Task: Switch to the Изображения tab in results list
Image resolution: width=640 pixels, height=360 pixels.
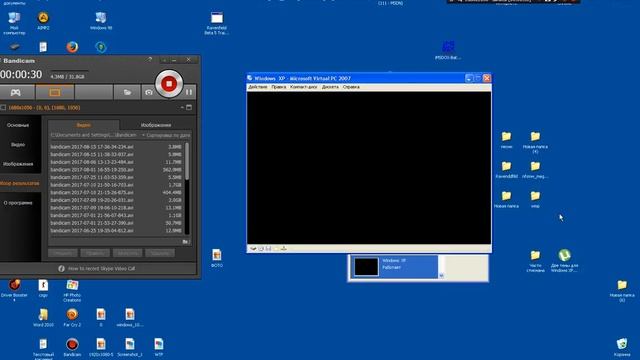Action: (156, 125)
